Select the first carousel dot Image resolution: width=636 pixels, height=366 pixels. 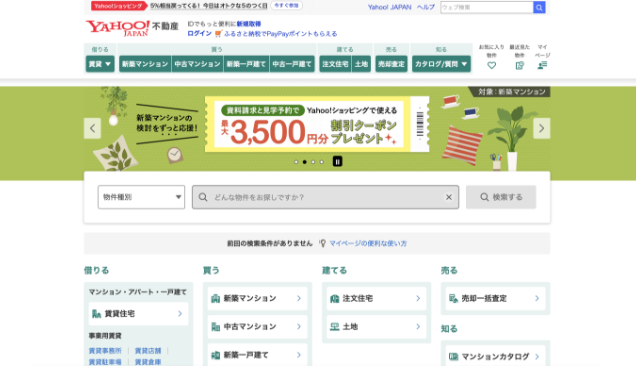click(296, 162)
